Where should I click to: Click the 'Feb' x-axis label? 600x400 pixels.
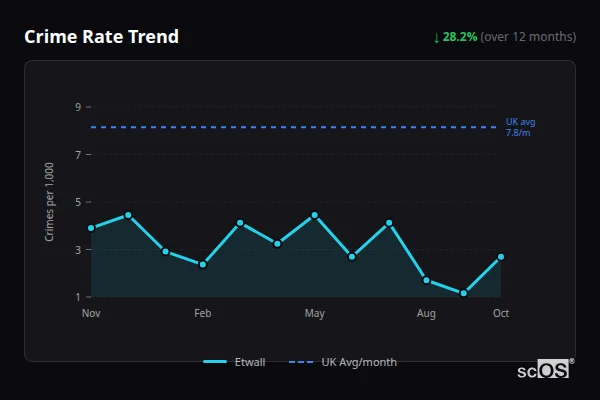tap(203, 313)
